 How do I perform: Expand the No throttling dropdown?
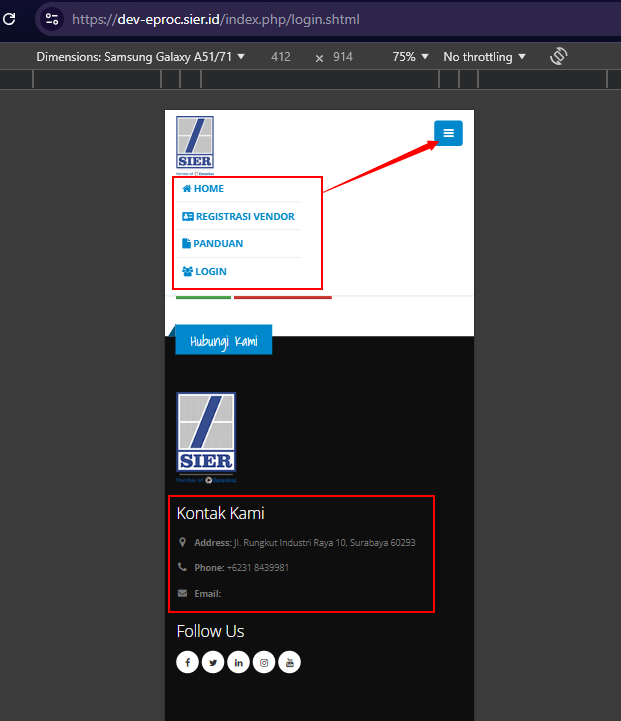(484, 57)
